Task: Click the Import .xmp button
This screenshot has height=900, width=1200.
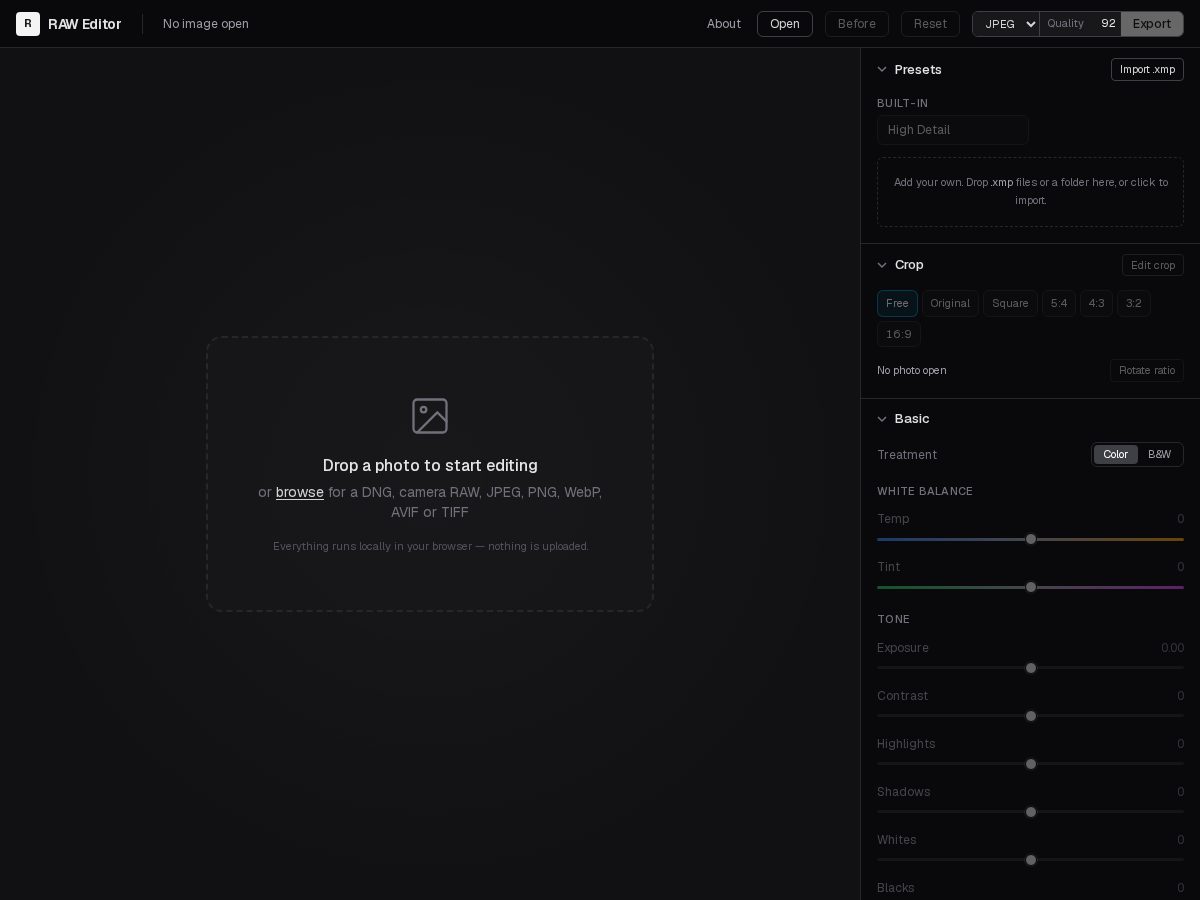Action: pyautogui.click(x=1147, y=69)
